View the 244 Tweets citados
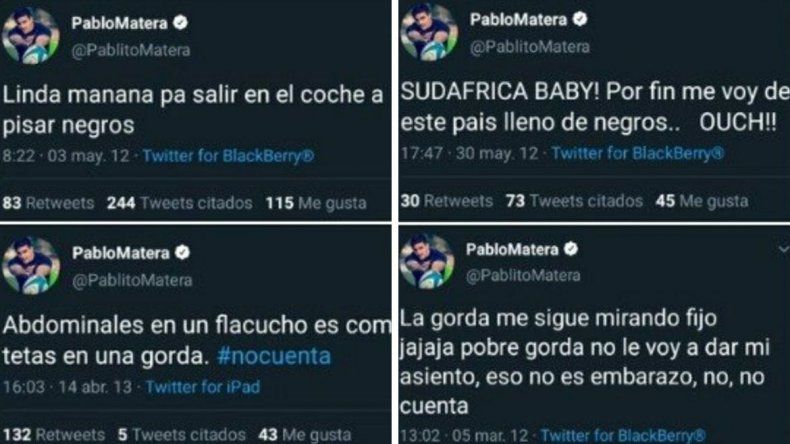Viewport: 790px width, 444px height. 179,203
